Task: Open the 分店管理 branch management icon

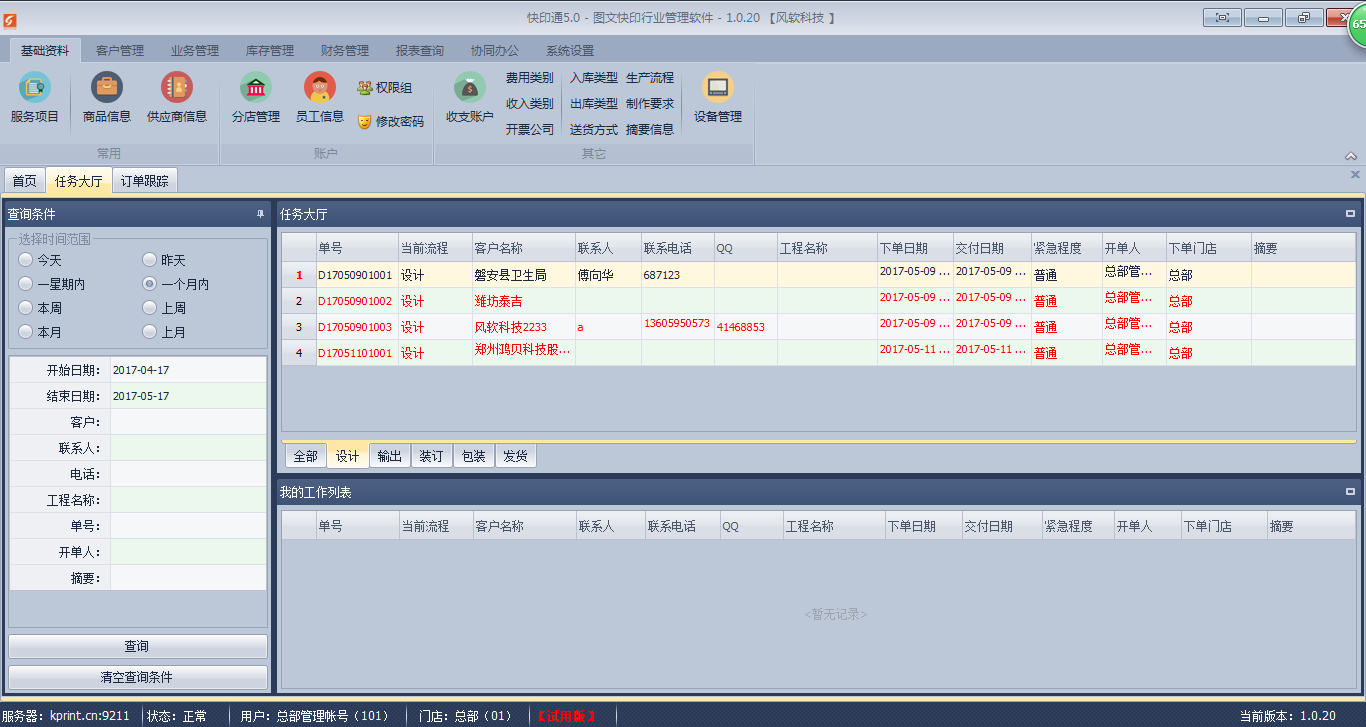Action: [256, 89]
